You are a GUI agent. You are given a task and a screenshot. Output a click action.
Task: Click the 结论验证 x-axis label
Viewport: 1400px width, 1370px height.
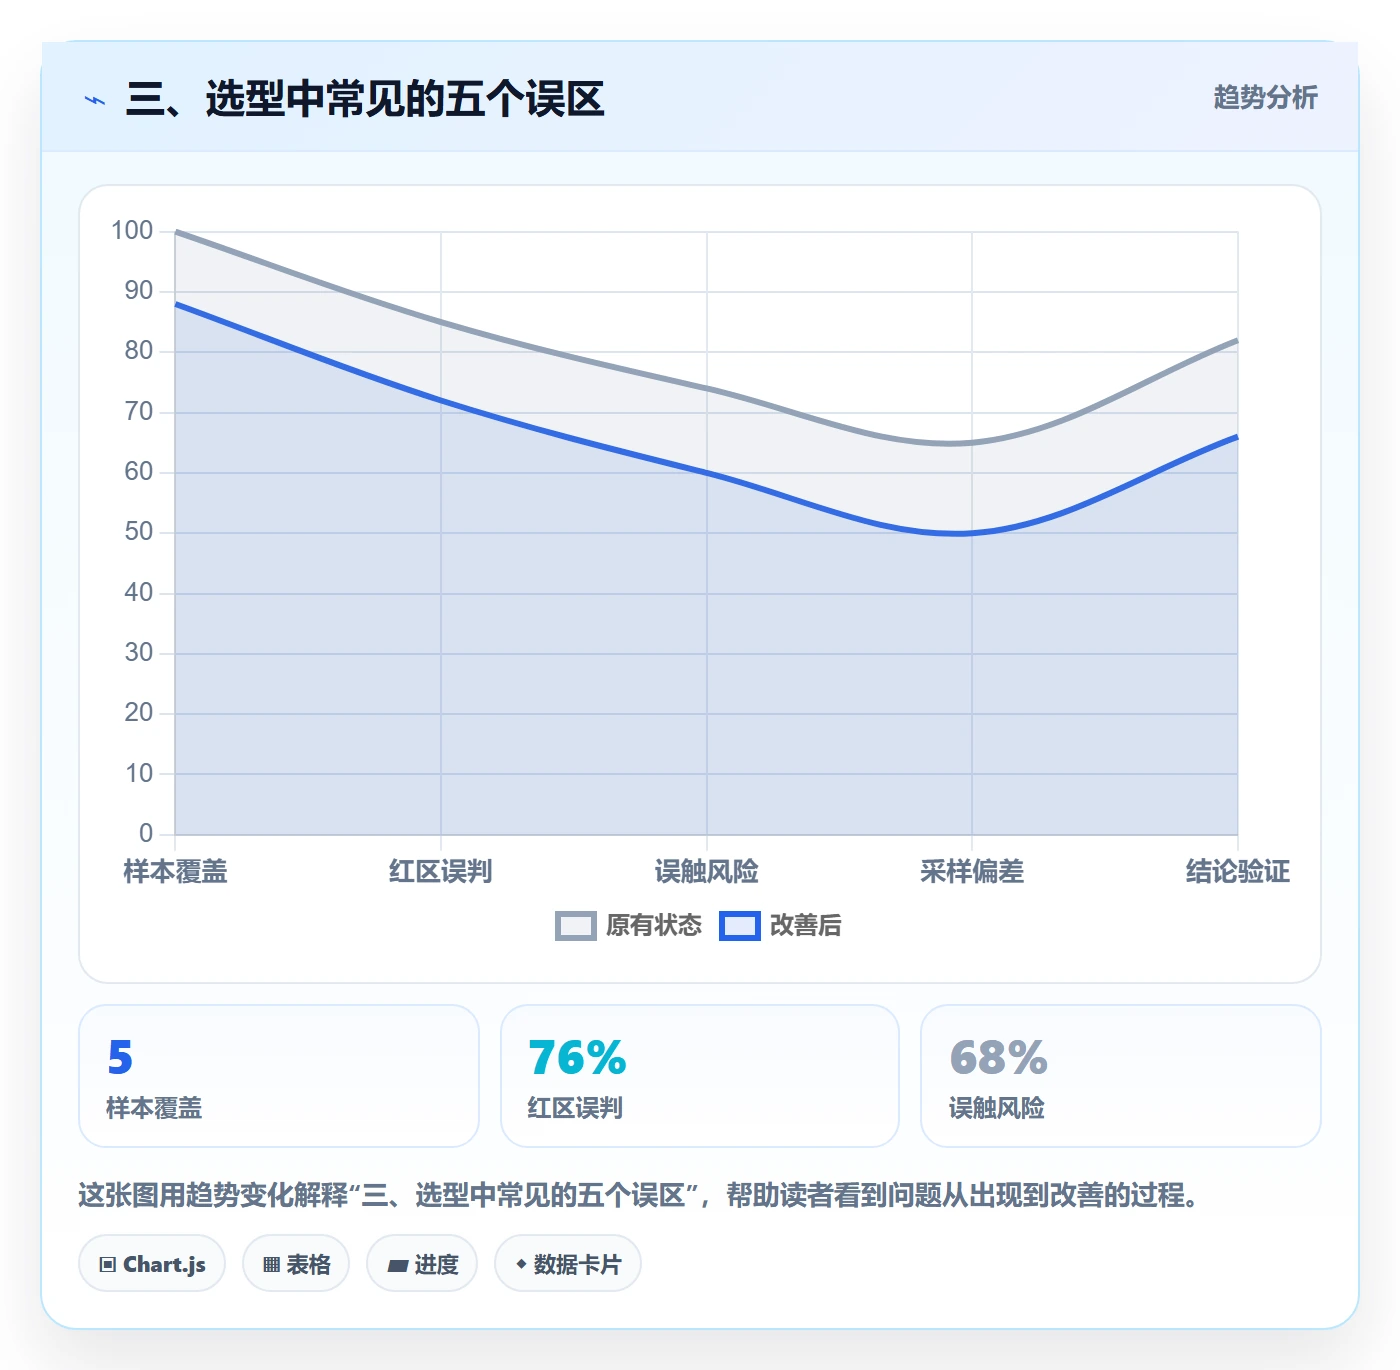click(x=1238, y=872)
